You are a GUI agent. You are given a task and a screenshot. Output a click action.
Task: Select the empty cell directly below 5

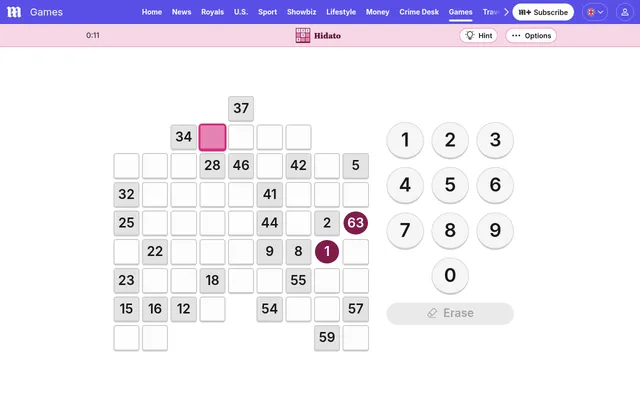click(x=356, y=194)
